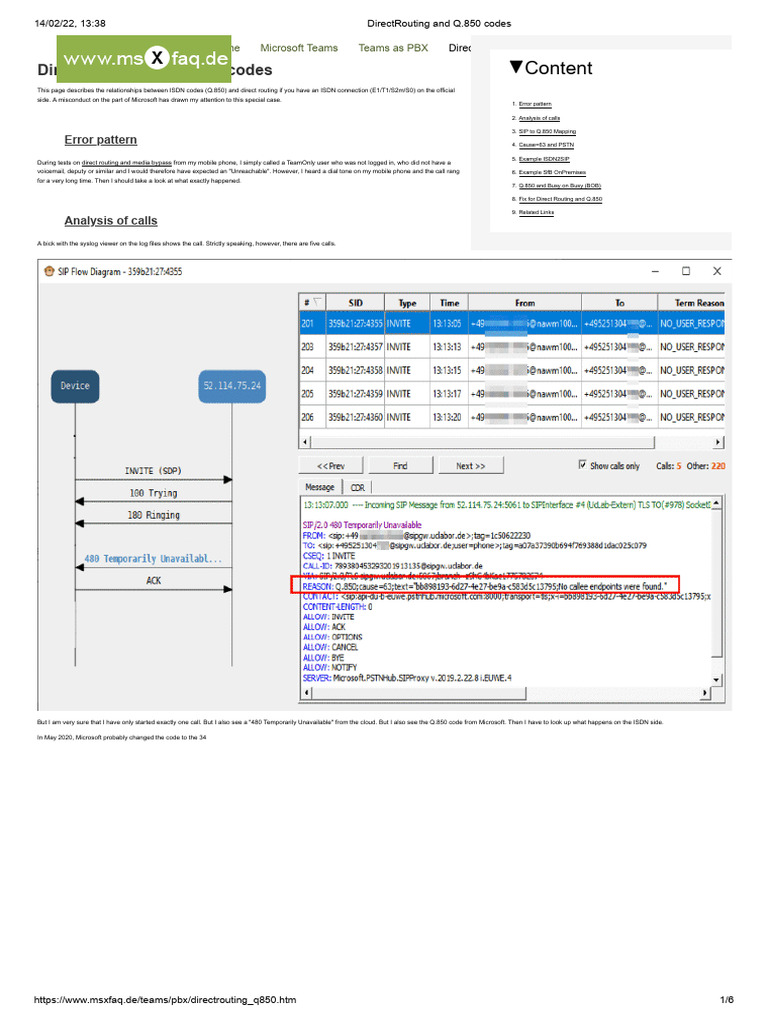Open Teams as PBX navigation link
The width and height of the screenshot is (768, 1024).
pyautogui.click(x=393, y=48)
